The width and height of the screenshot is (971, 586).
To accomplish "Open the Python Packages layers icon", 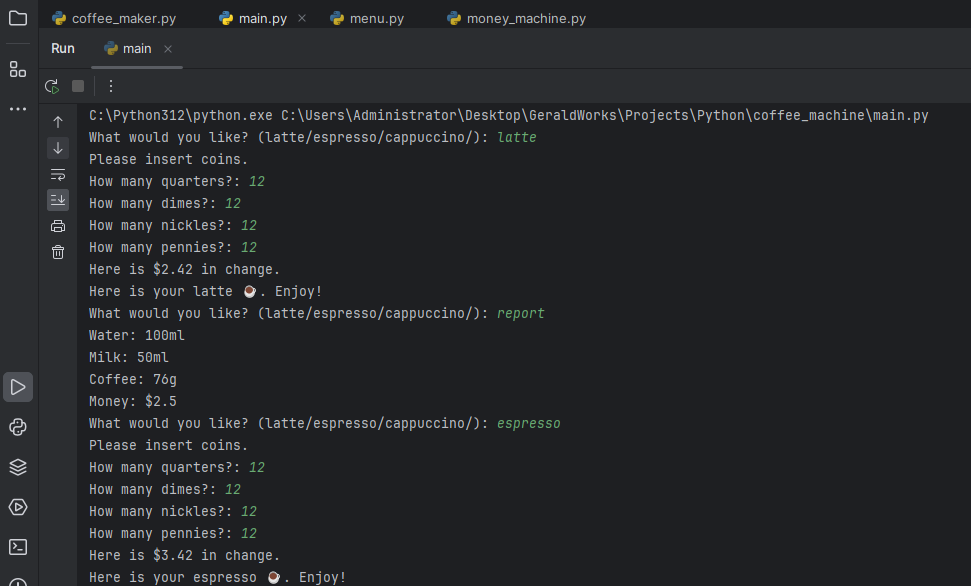I will tap(18, 467).
